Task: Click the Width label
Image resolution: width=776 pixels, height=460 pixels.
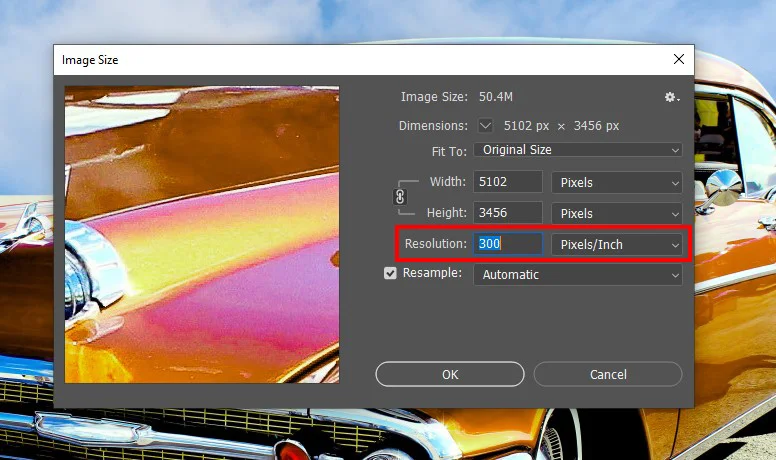Action: [x=447, y=182]
